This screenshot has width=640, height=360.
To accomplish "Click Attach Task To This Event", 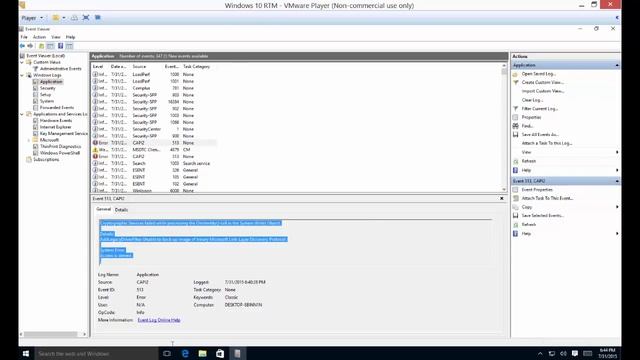I will coord(547,198).
